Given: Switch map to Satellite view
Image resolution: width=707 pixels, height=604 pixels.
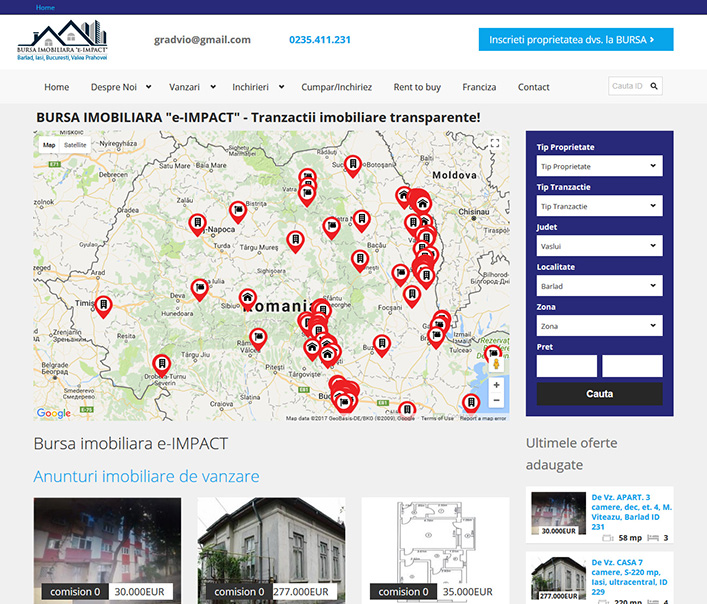Looking at the screenshot, I should coord(75,145).
